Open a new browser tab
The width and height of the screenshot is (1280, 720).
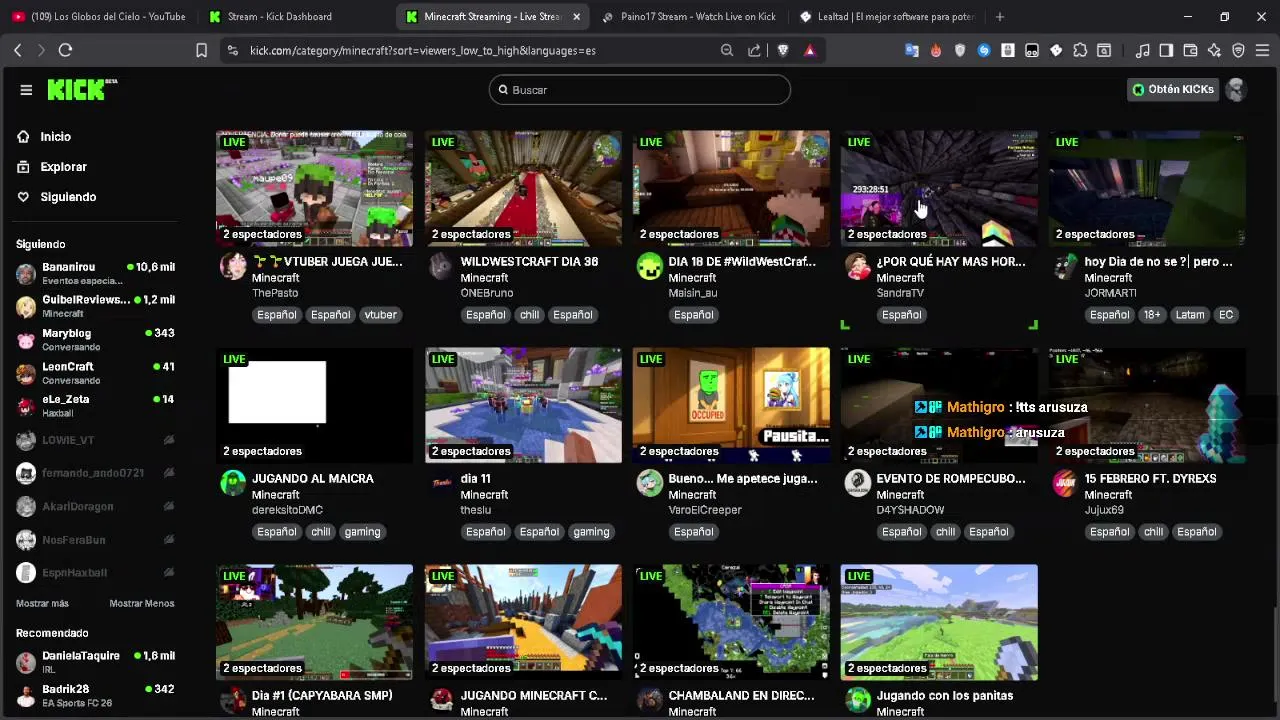(x=1000, y=17)
